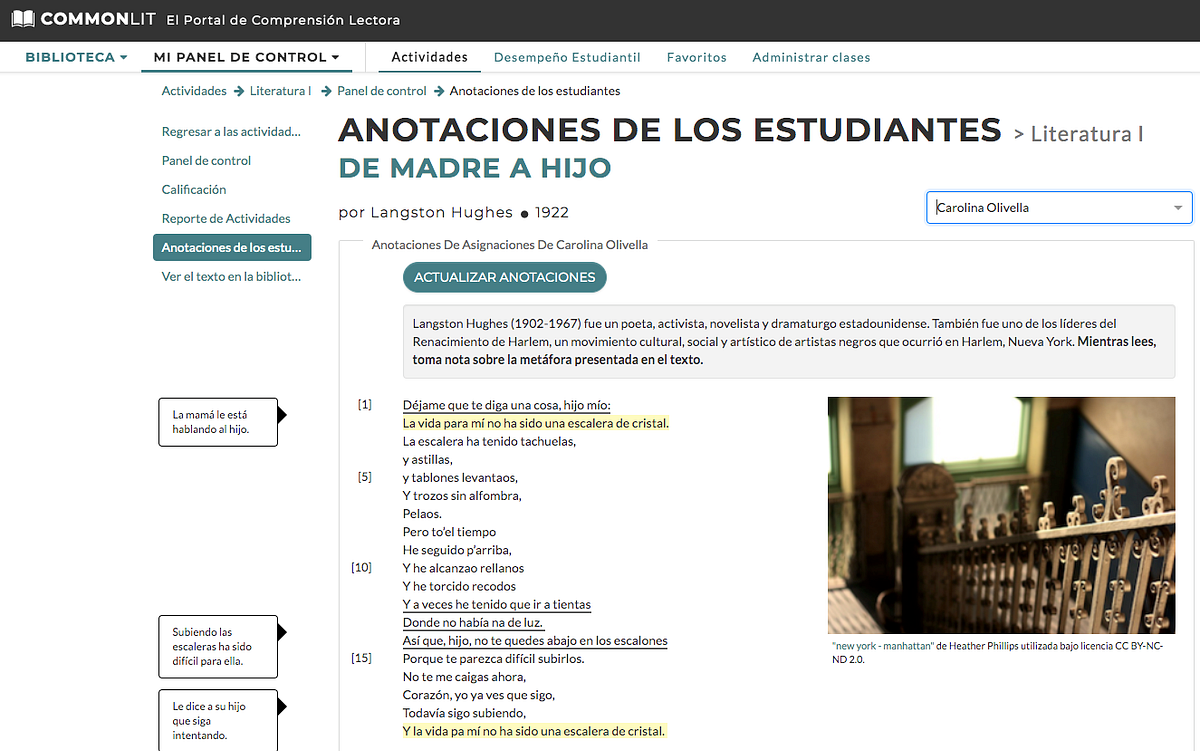The width and height of the screenshot is (1200, 751).
Task: Open the Favoritos tab
Action: click(x=696, y=57)
